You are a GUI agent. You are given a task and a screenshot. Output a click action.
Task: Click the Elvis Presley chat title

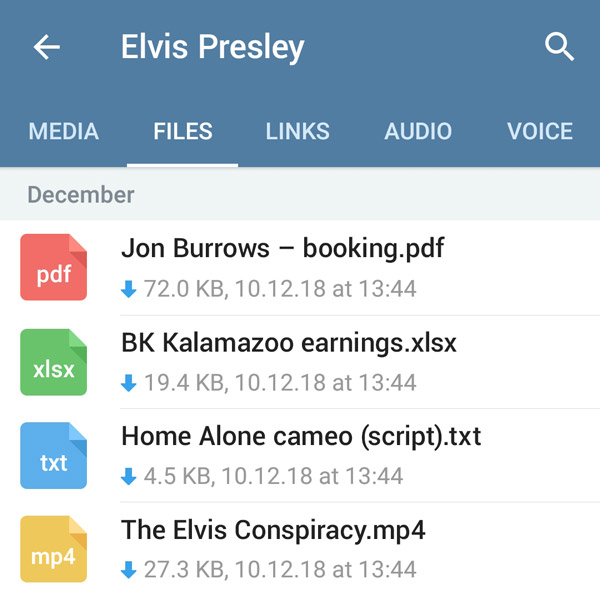click(x=212, y=47)
